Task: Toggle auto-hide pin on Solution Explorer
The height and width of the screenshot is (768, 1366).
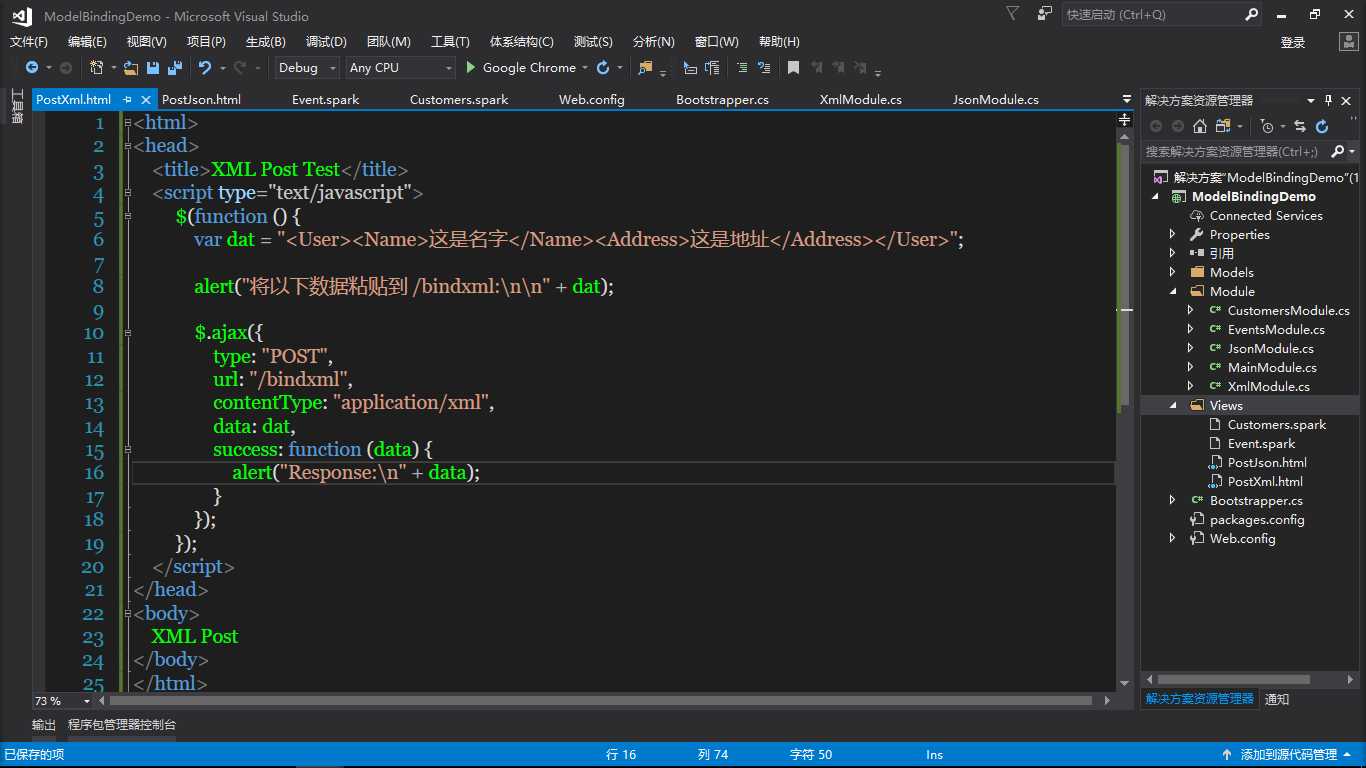Action: pos(1329,100)
